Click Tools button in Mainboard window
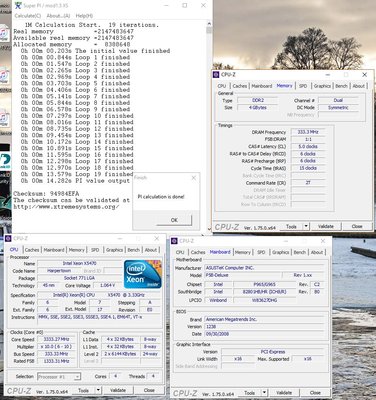 pos(249,393)
